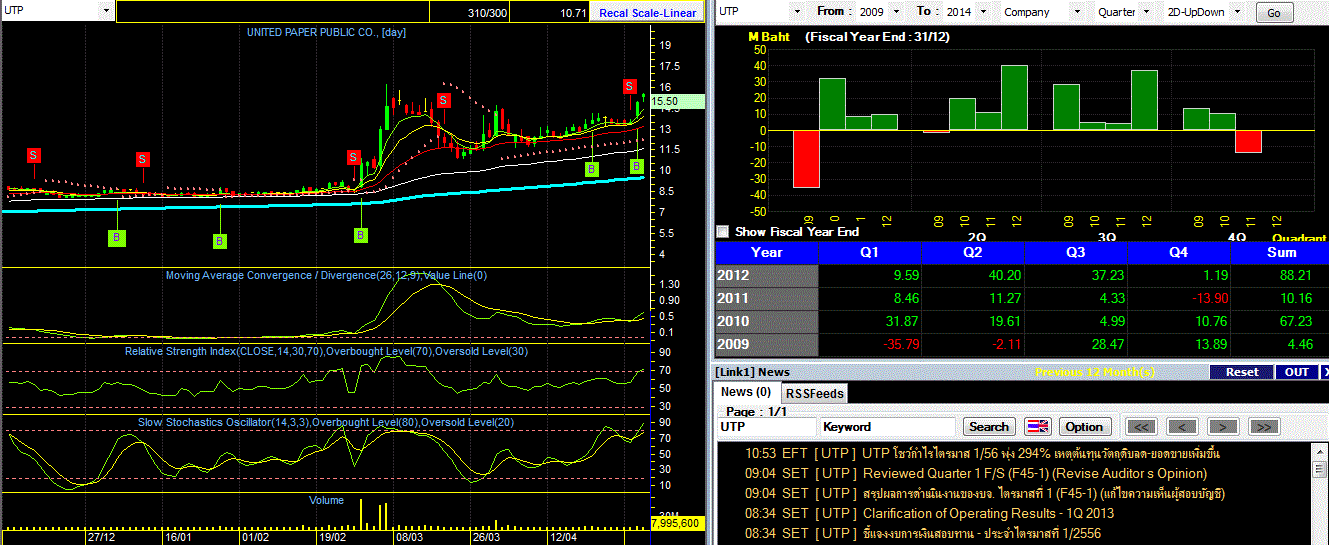The width and height of the screenshot is (1329, 545).
Task: Go to first news page with << button
Action: 1142,427
